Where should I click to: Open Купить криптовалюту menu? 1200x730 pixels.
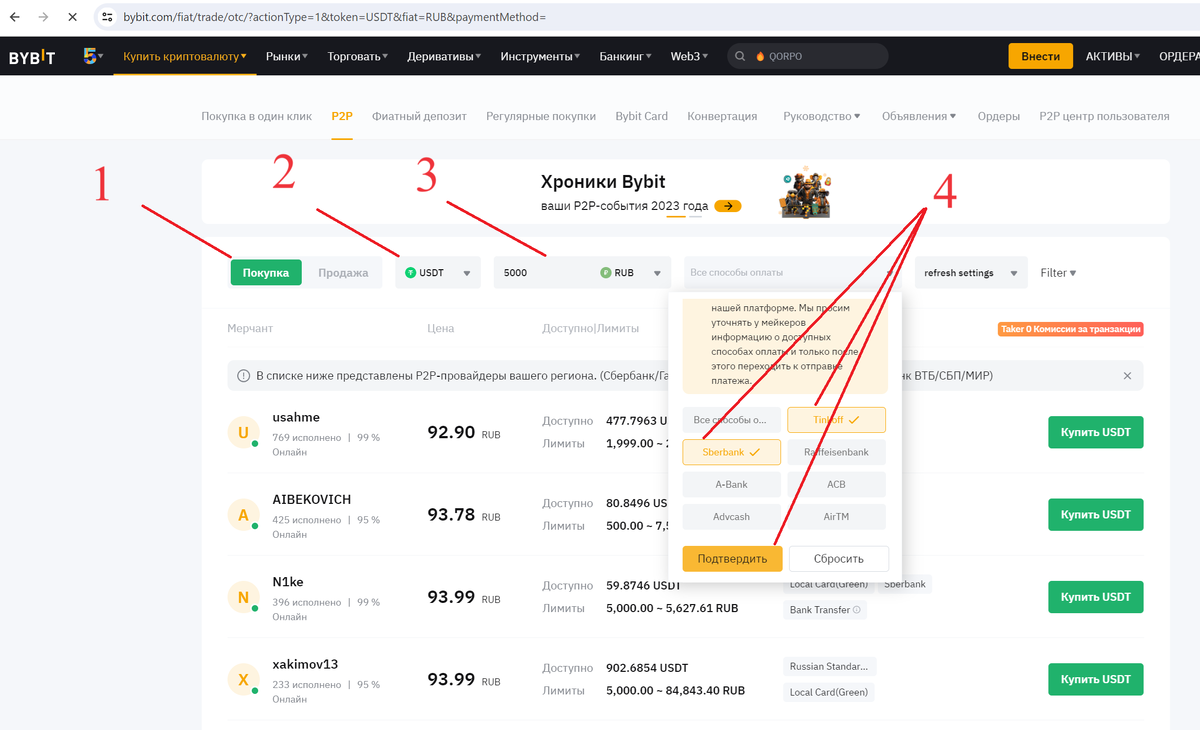coord(185,57)
